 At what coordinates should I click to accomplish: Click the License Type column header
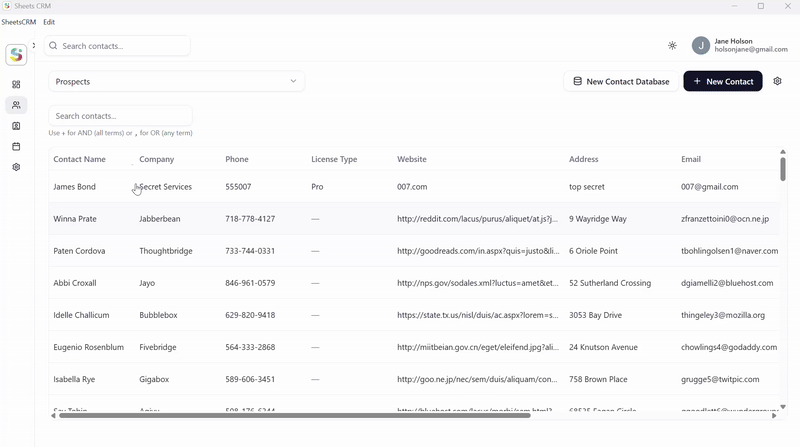[x=334, y=159]
